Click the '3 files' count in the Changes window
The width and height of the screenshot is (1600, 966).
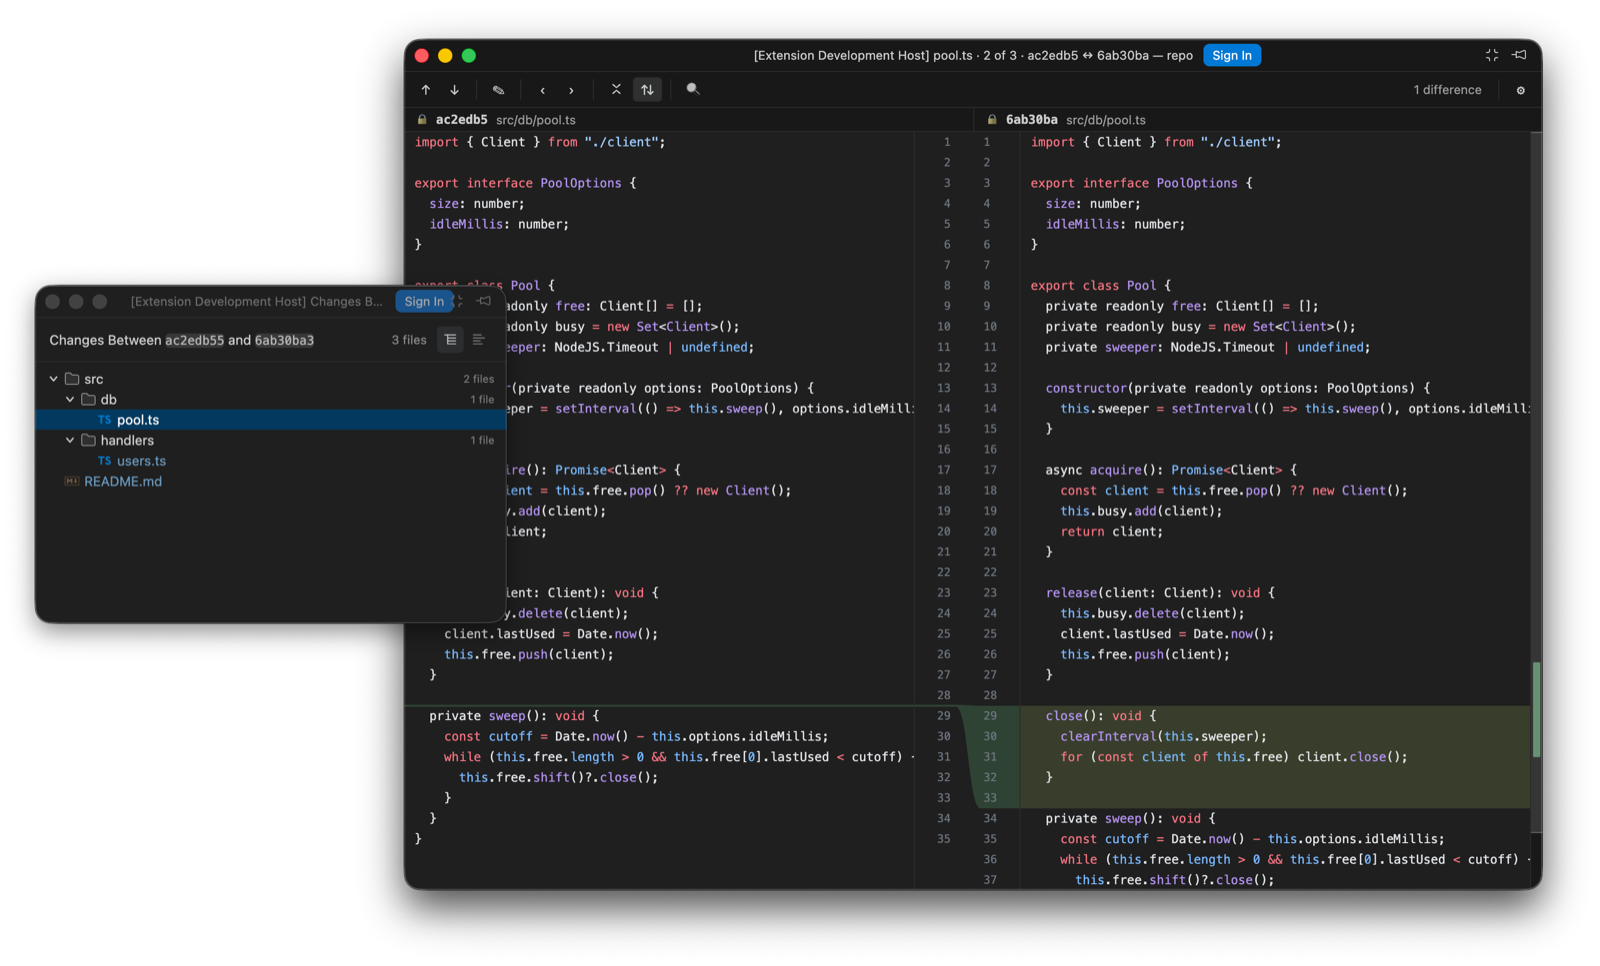[x=409, y=340]
